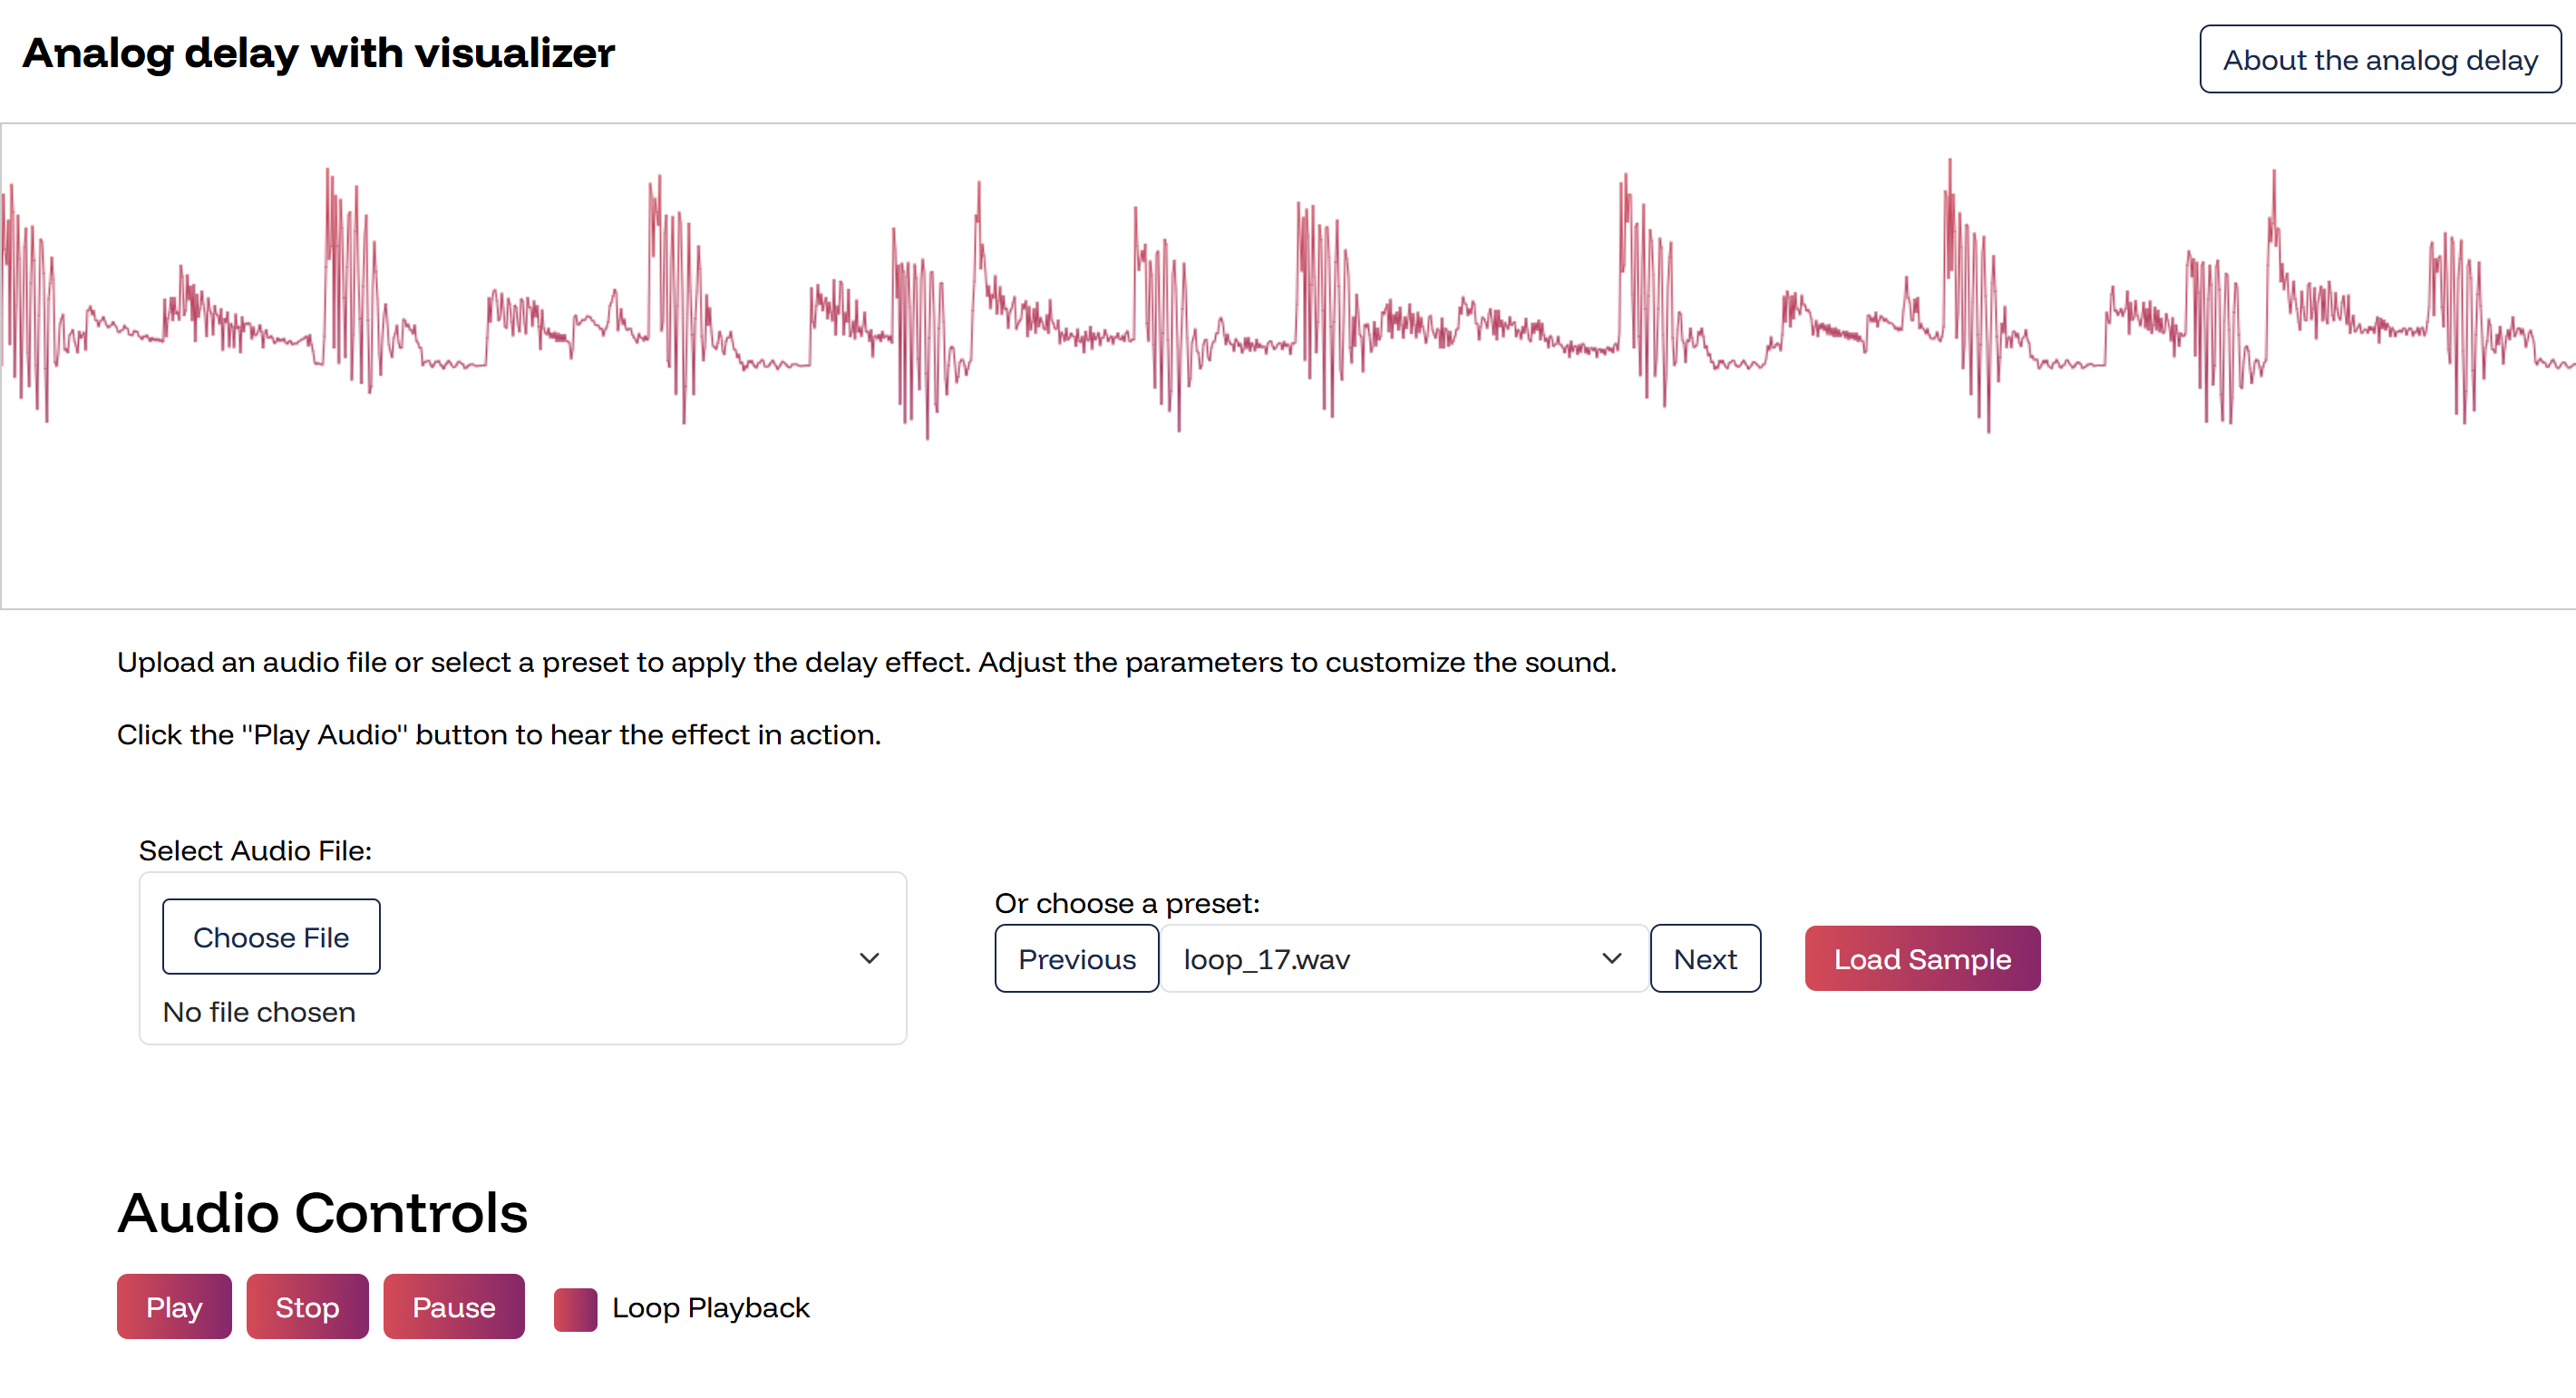Click the preset dropdown chevron arrow
Viewport: 2576px width, 1398px height.
point(1611,959)
